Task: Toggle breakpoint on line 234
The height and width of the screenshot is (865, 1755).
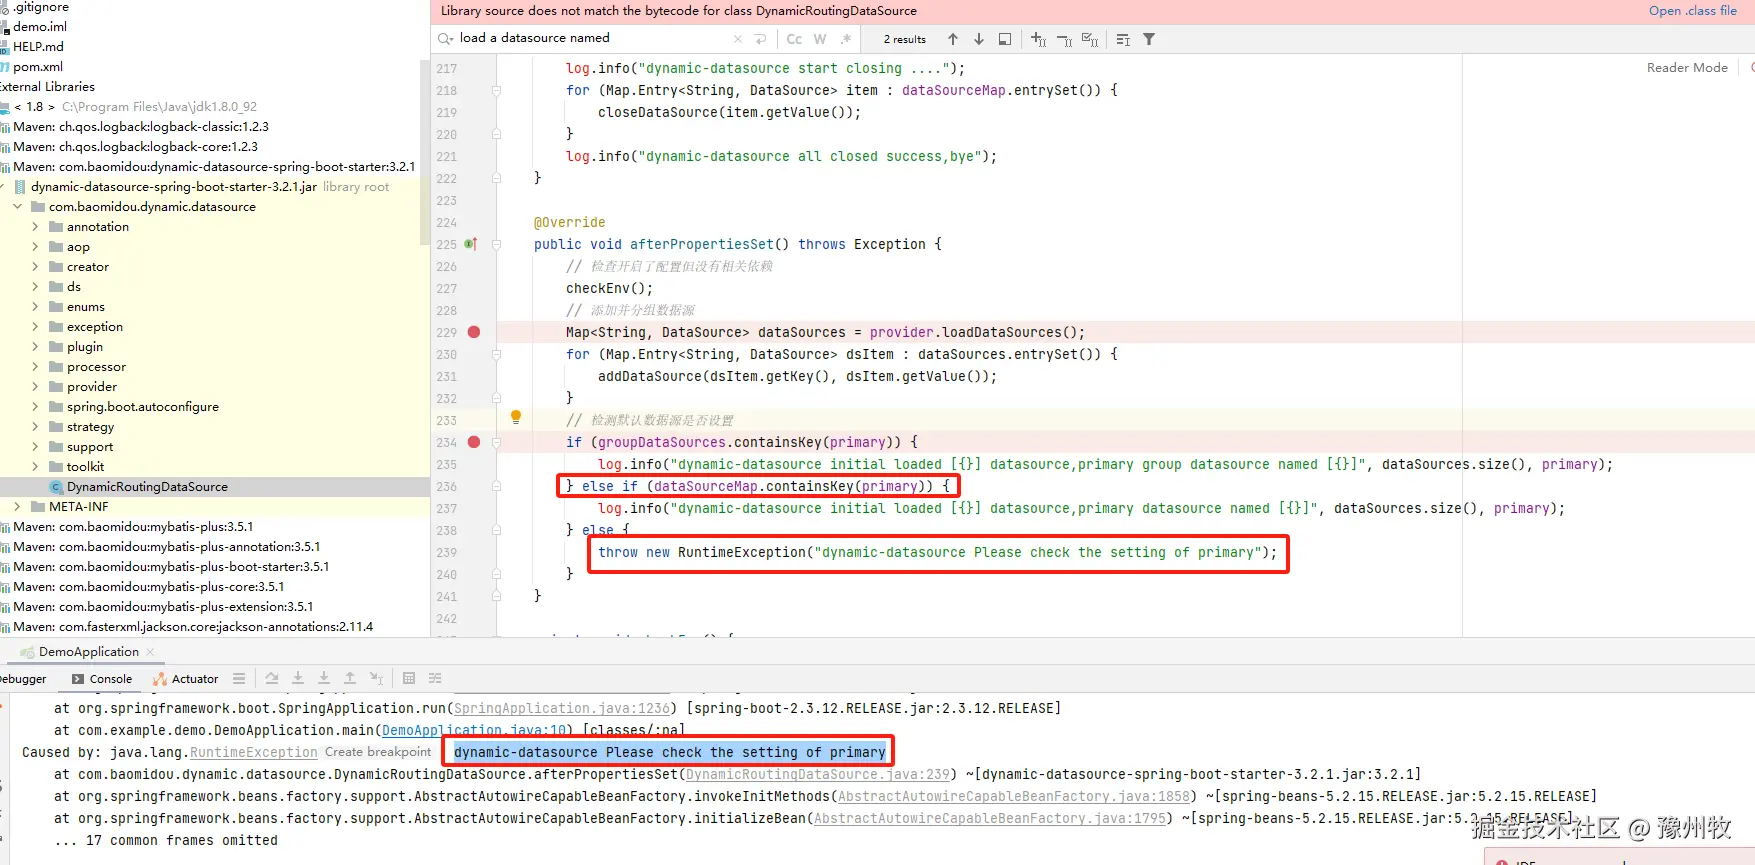Action: coord(474,442)
